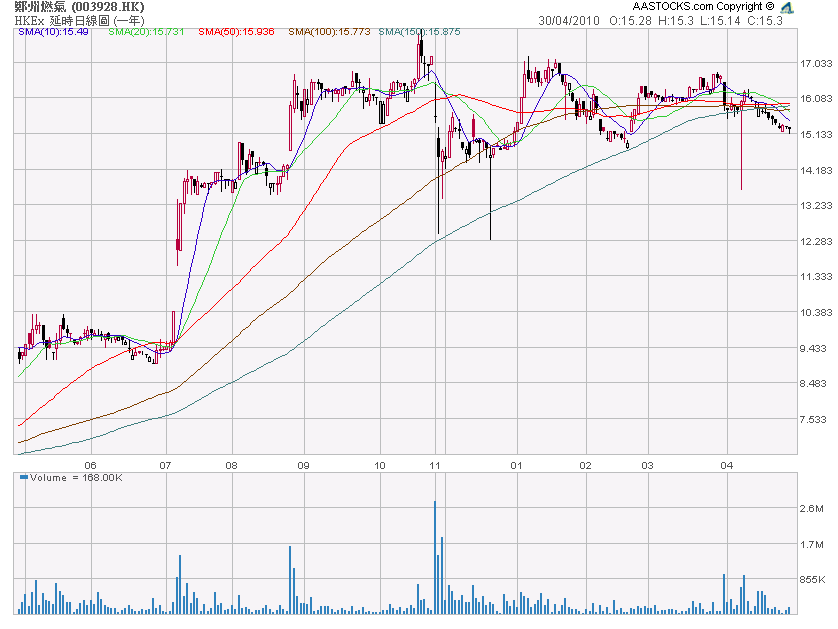Click the 15.133 price axis label
This screenshot has height=629, width=838.
tap(816, 134)
